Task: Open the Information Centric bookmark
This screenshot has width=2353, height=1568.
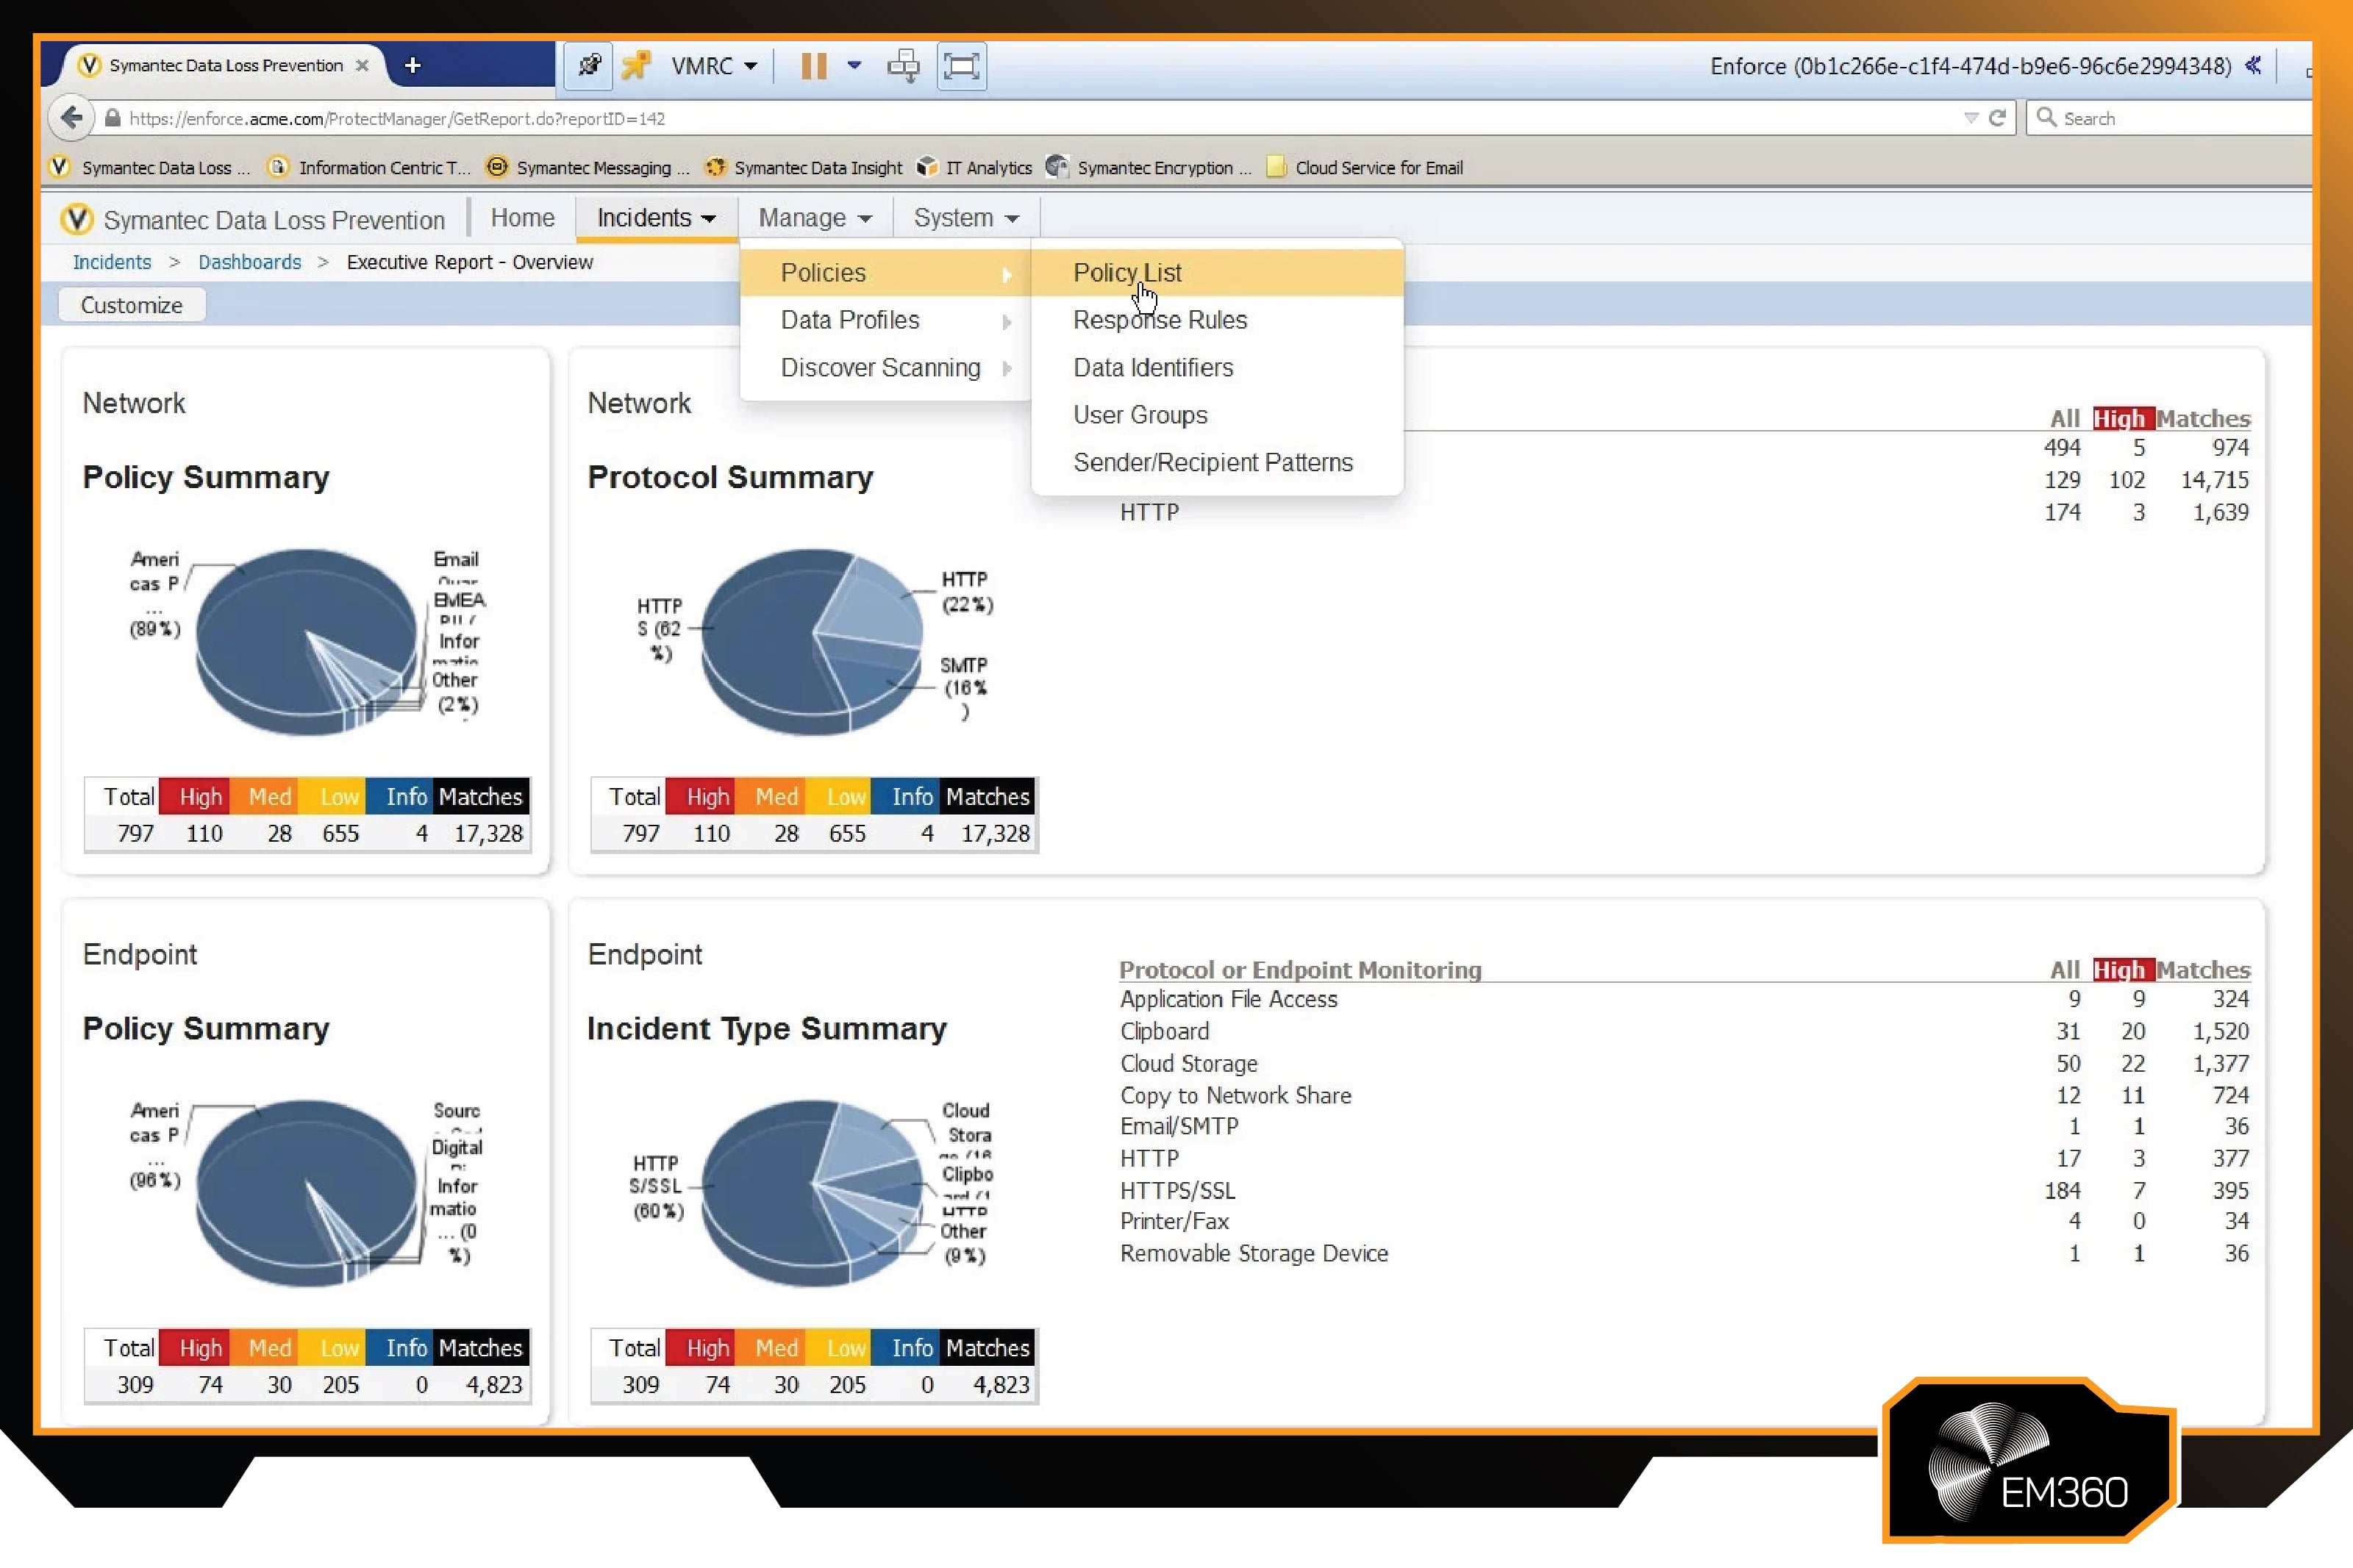Action: click(380, 168)
